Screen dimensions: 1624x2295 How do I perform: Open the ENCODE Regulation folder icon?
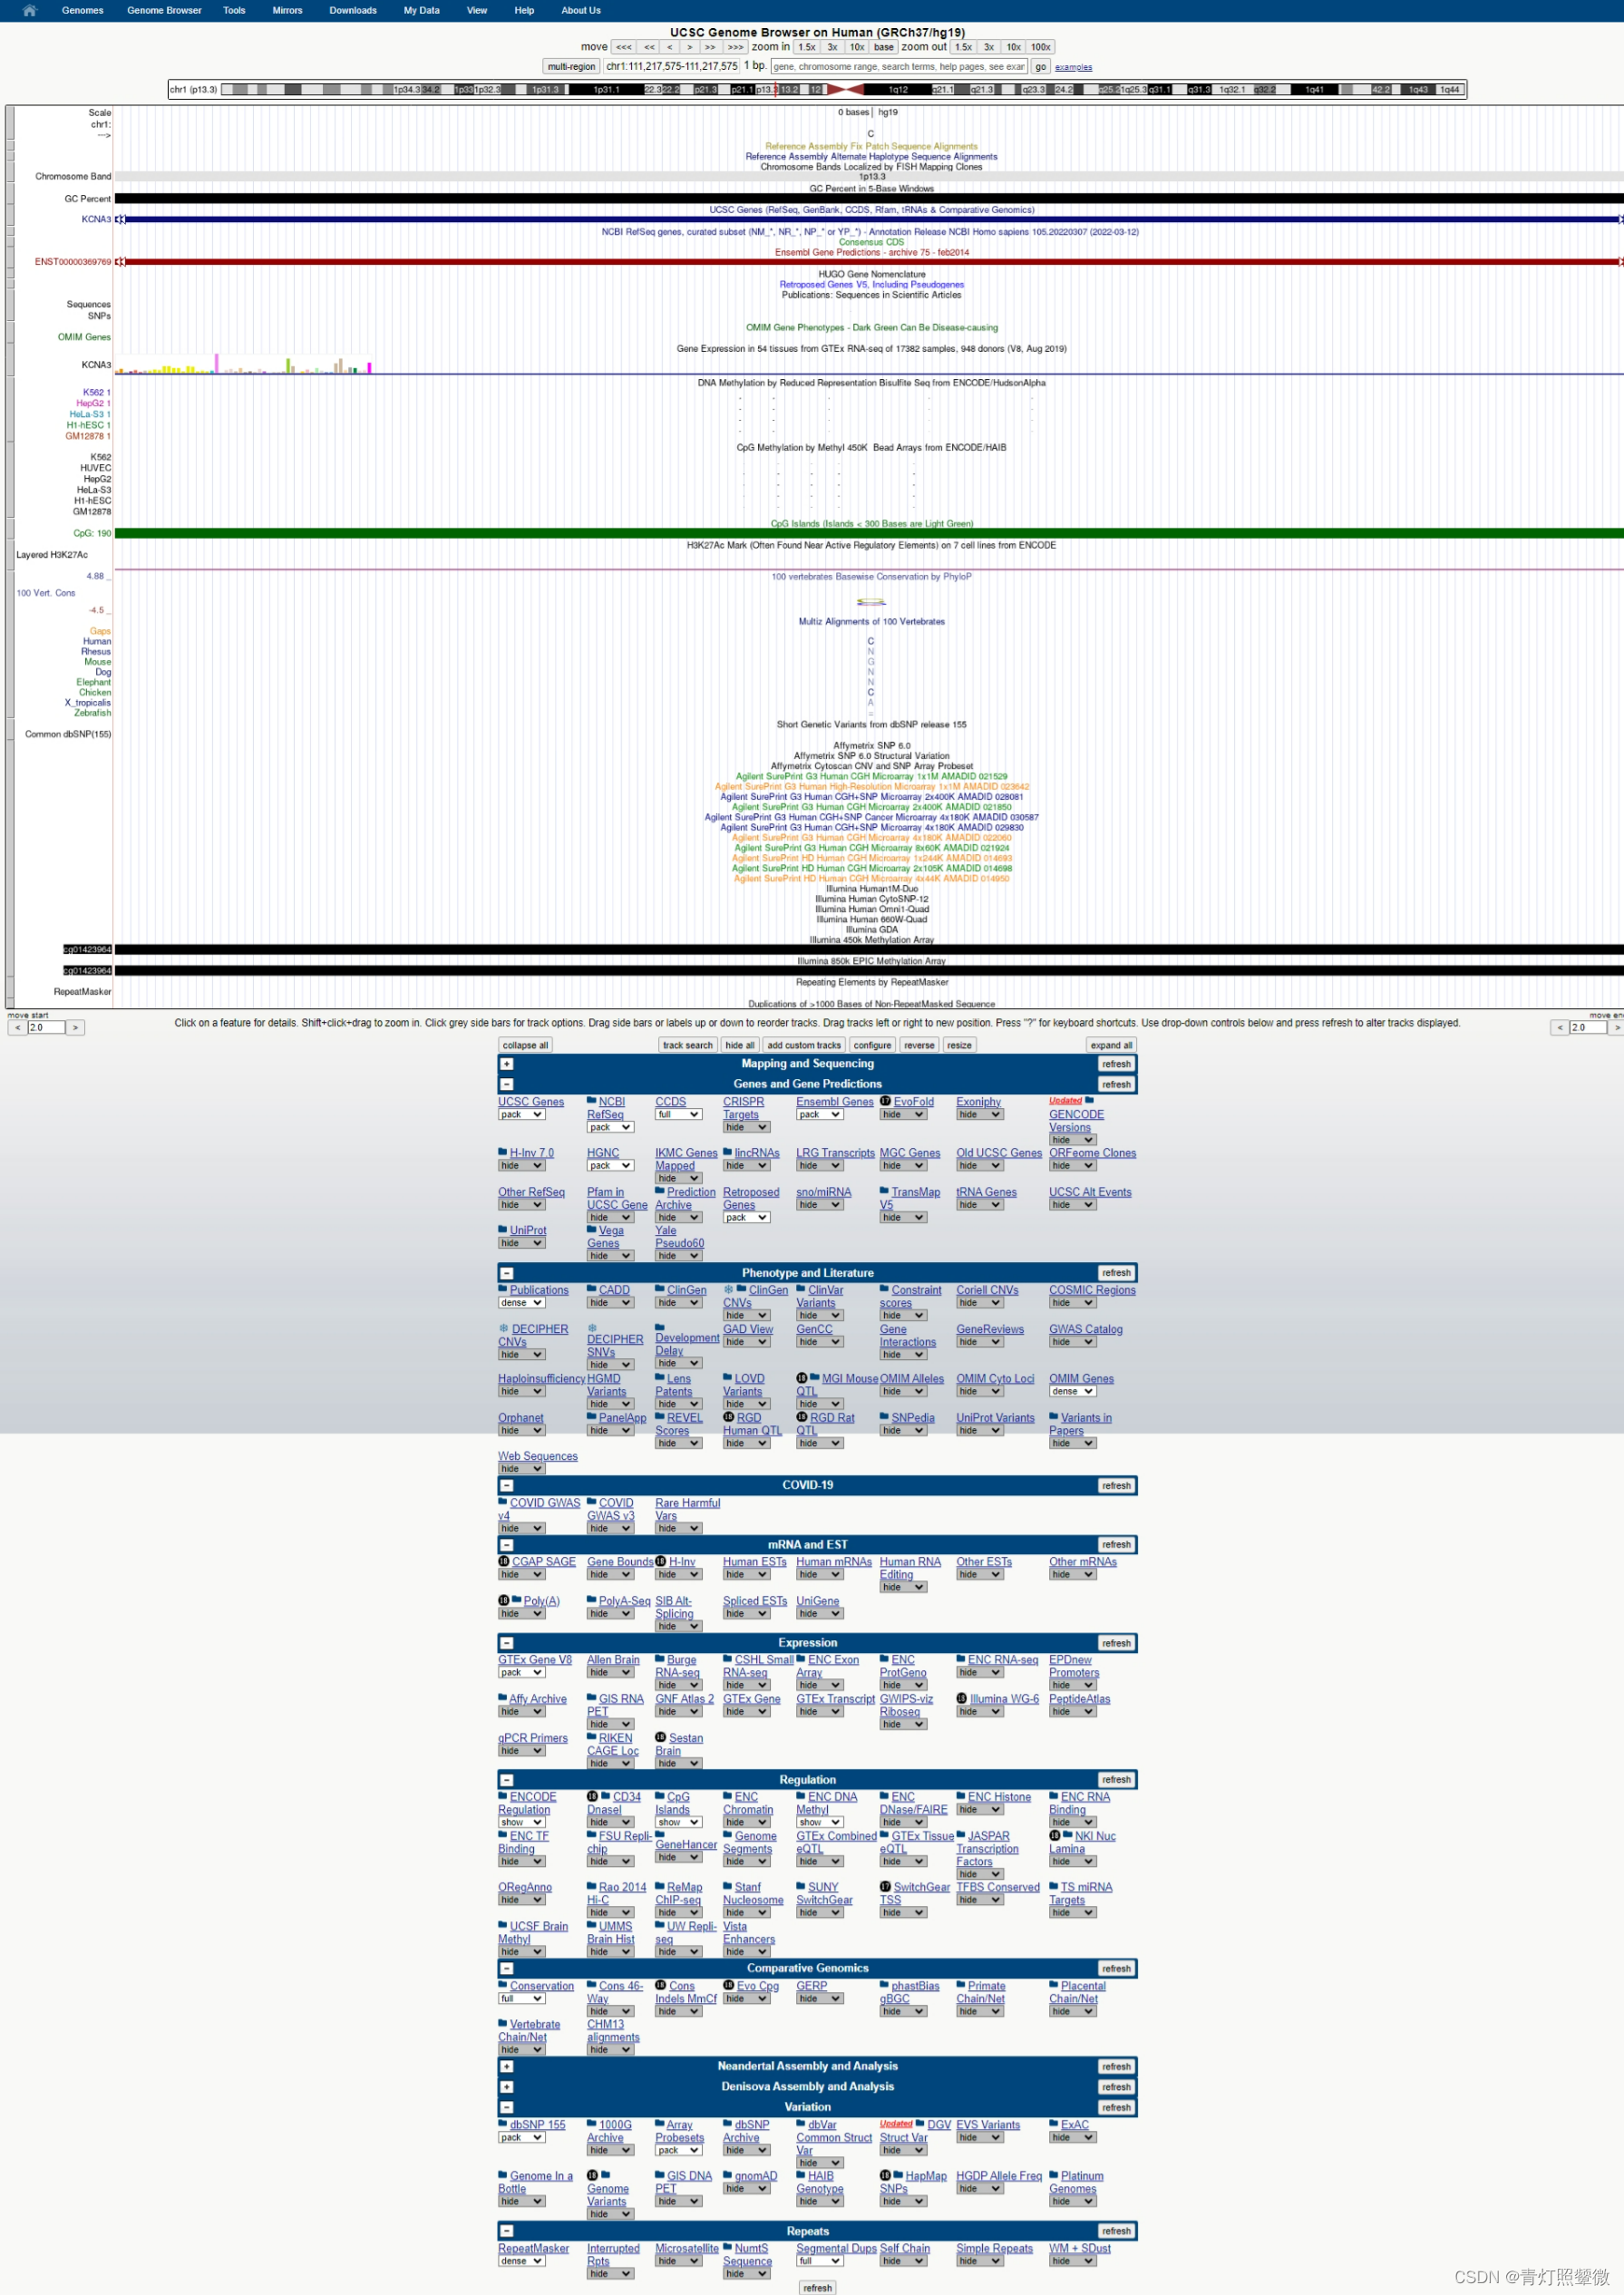[x=503, y=1796]
